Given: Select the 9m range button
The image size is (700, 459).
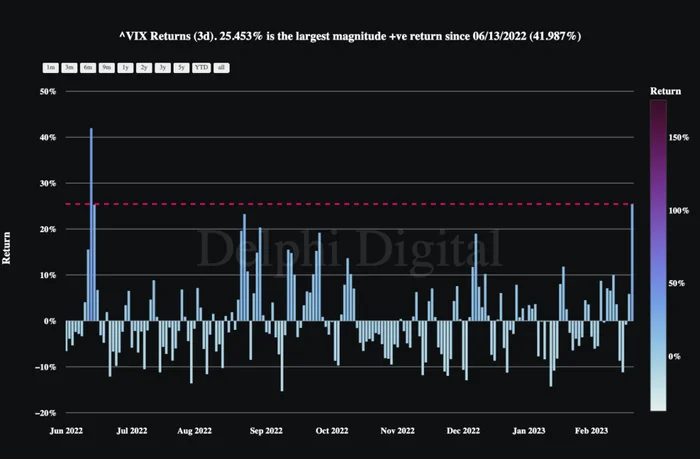Looking at the screenshot, I should (107, 67).
